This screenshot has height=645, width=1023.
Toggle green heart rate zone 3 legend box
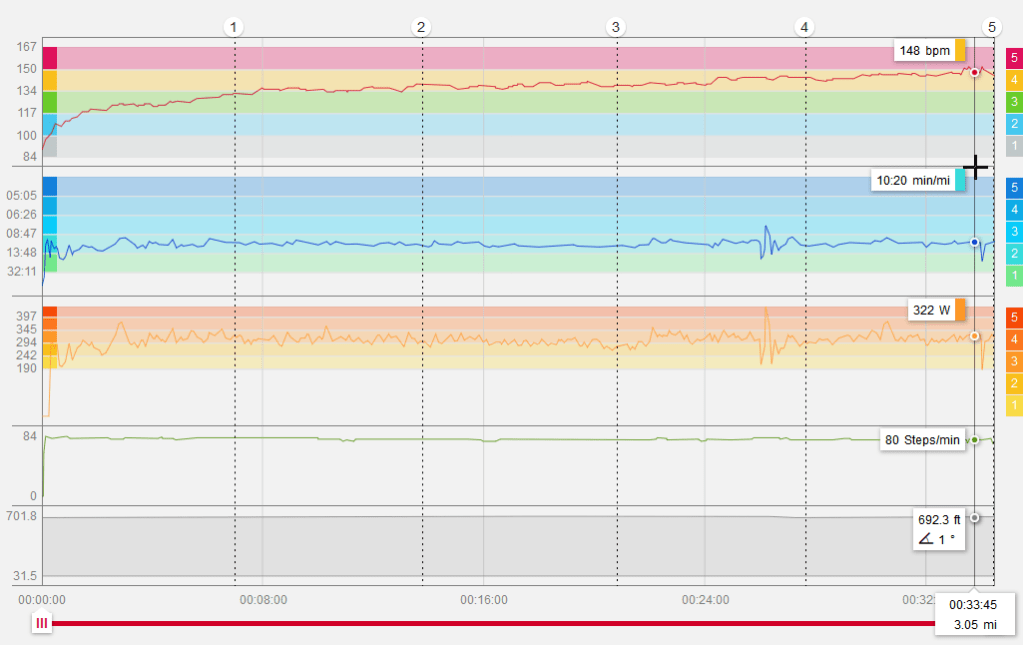[x=1014, y=102]
